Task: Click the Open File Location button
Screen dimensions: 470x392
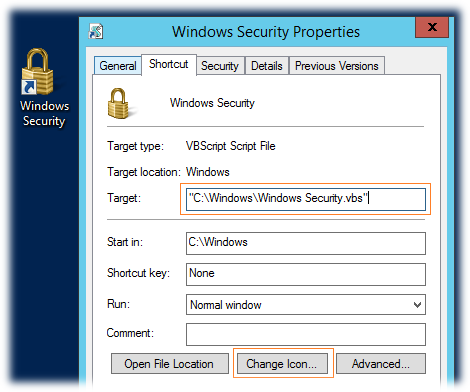Action: click(170, 364)
